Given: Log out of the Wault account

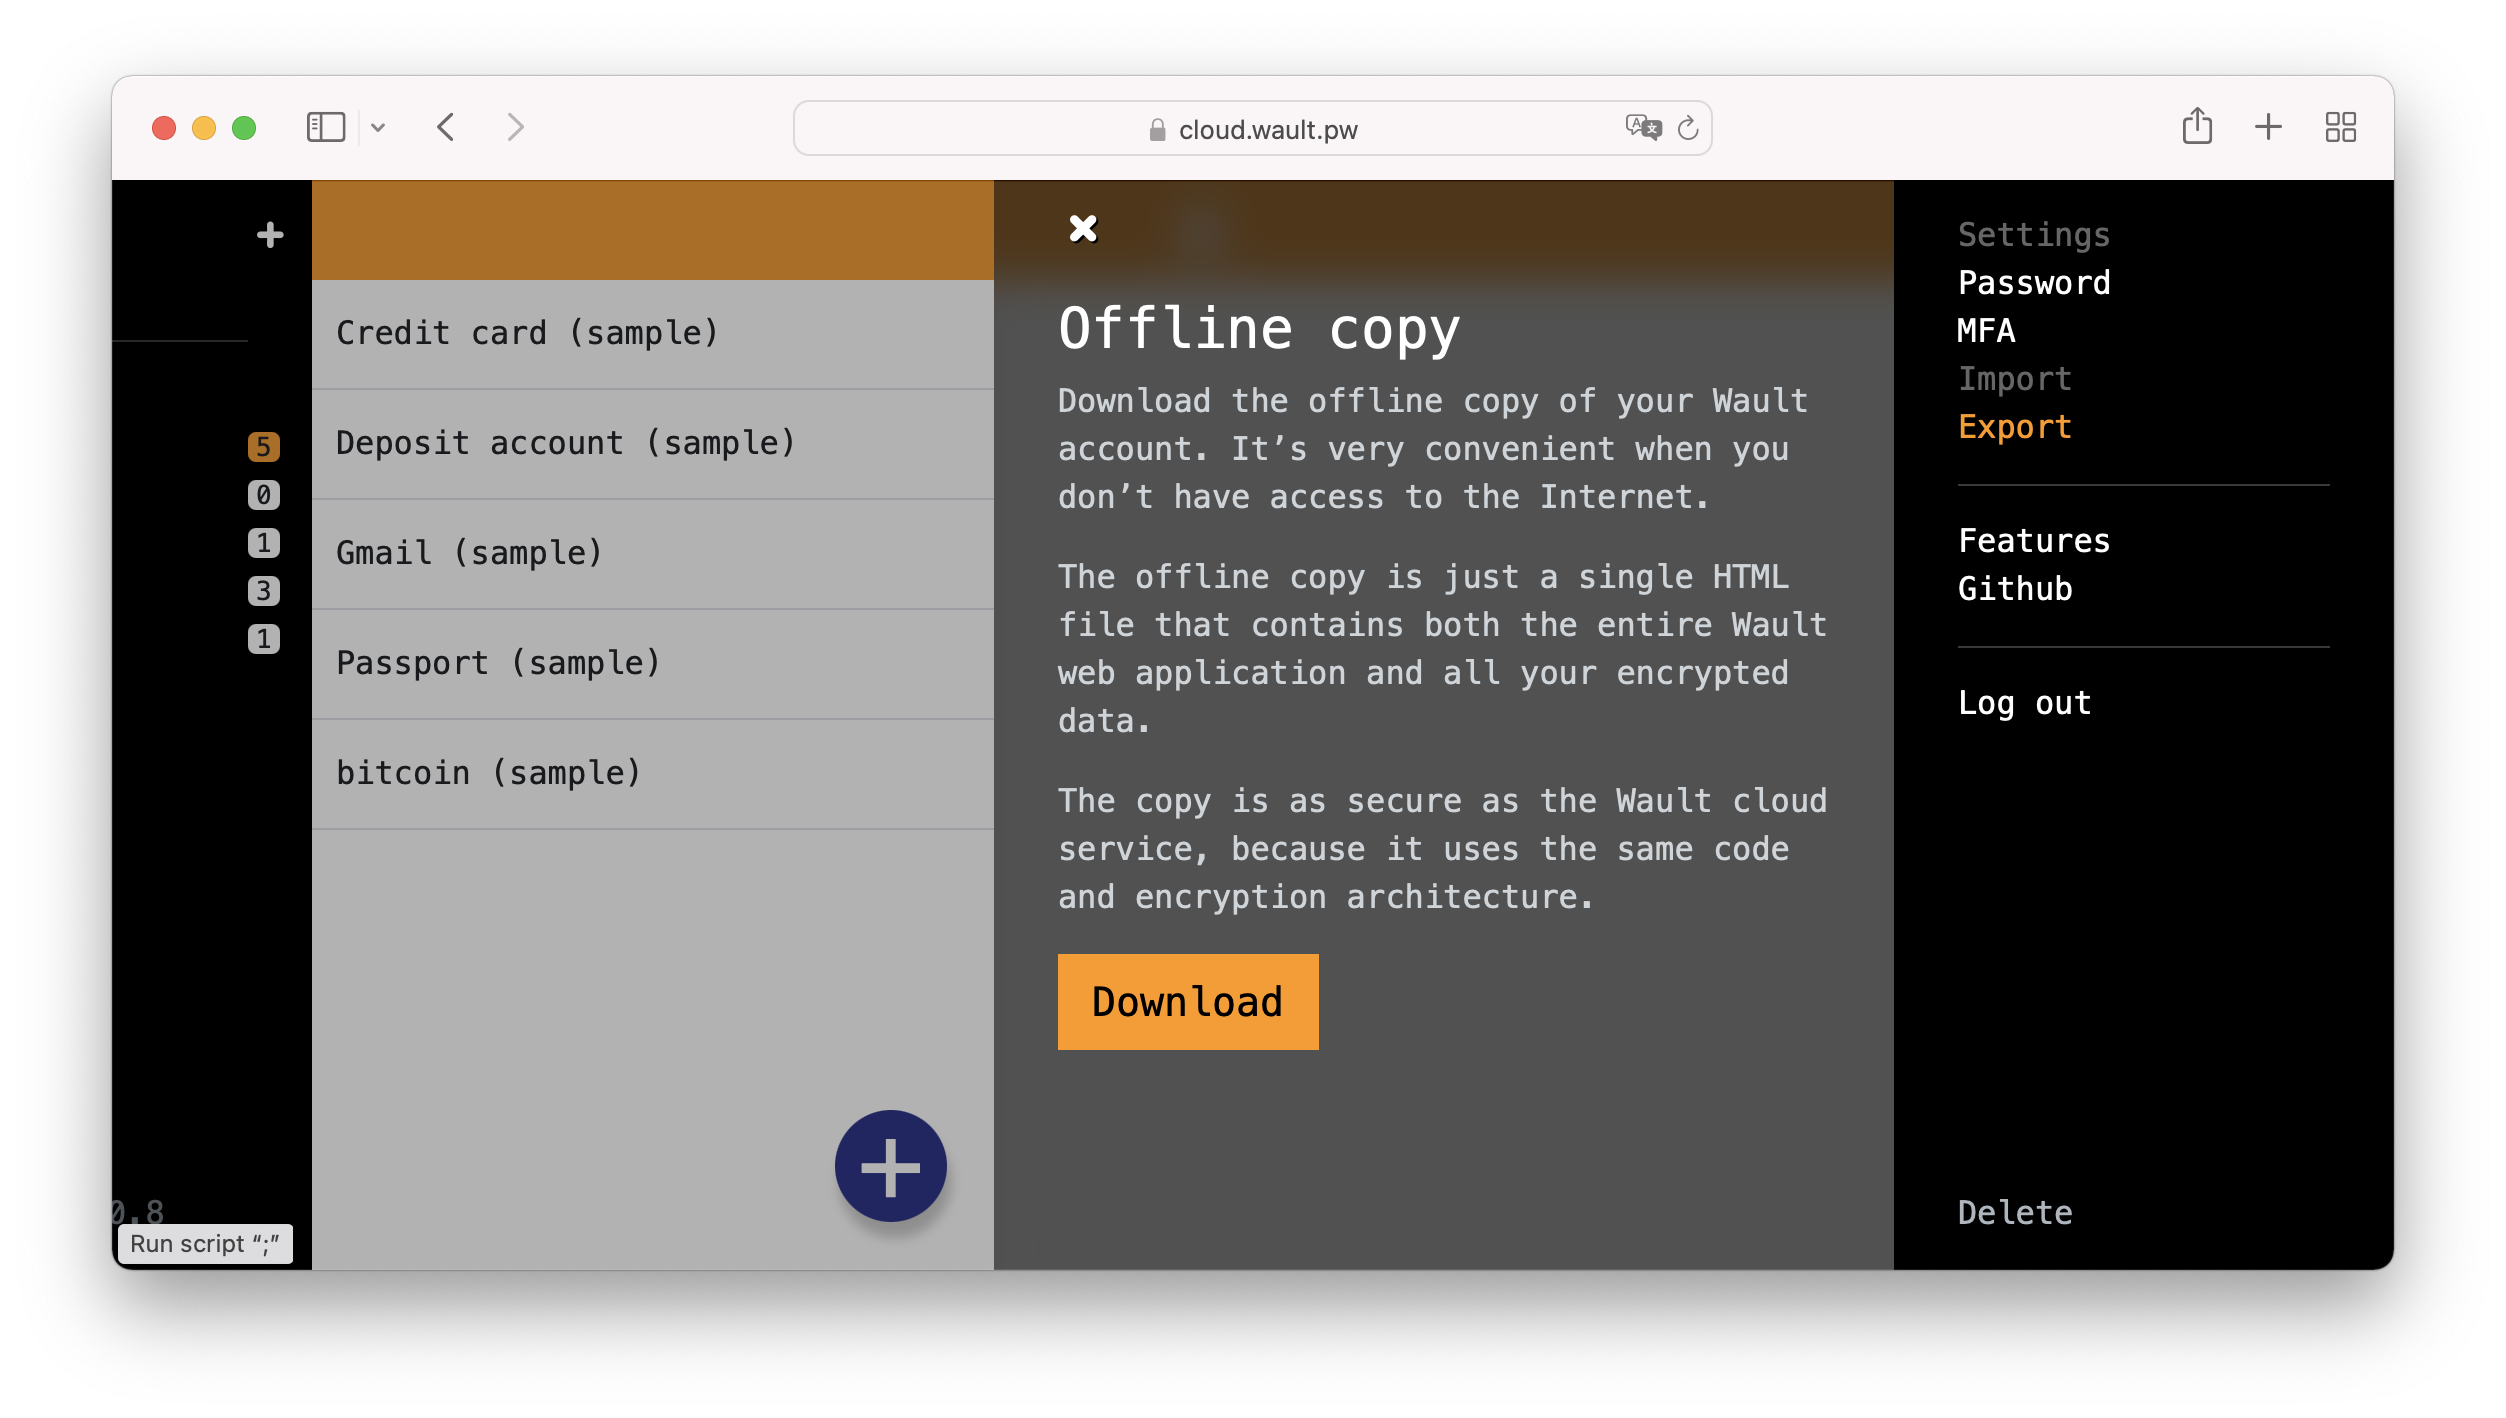Looking at the screenshot, I should click(2023, 703).
